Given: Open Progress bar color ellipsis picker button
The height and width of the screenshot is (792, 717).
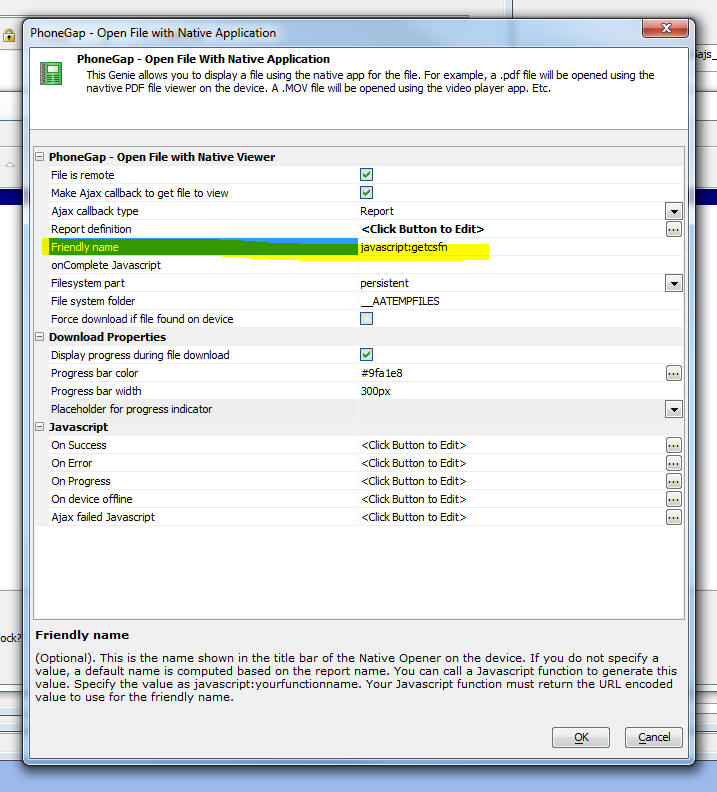Looking at the screenshot, I should pos(674,373).
